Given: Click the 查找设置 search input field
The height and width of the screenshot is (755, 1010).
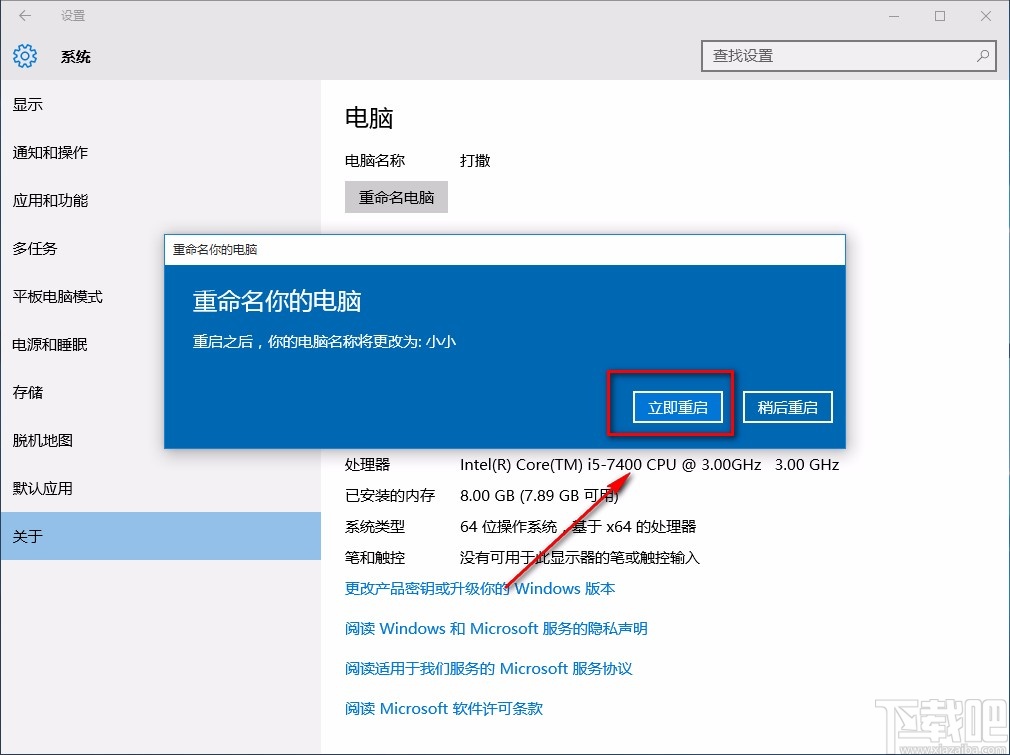Looking at the screenshot, I should (x=830, y=56).
